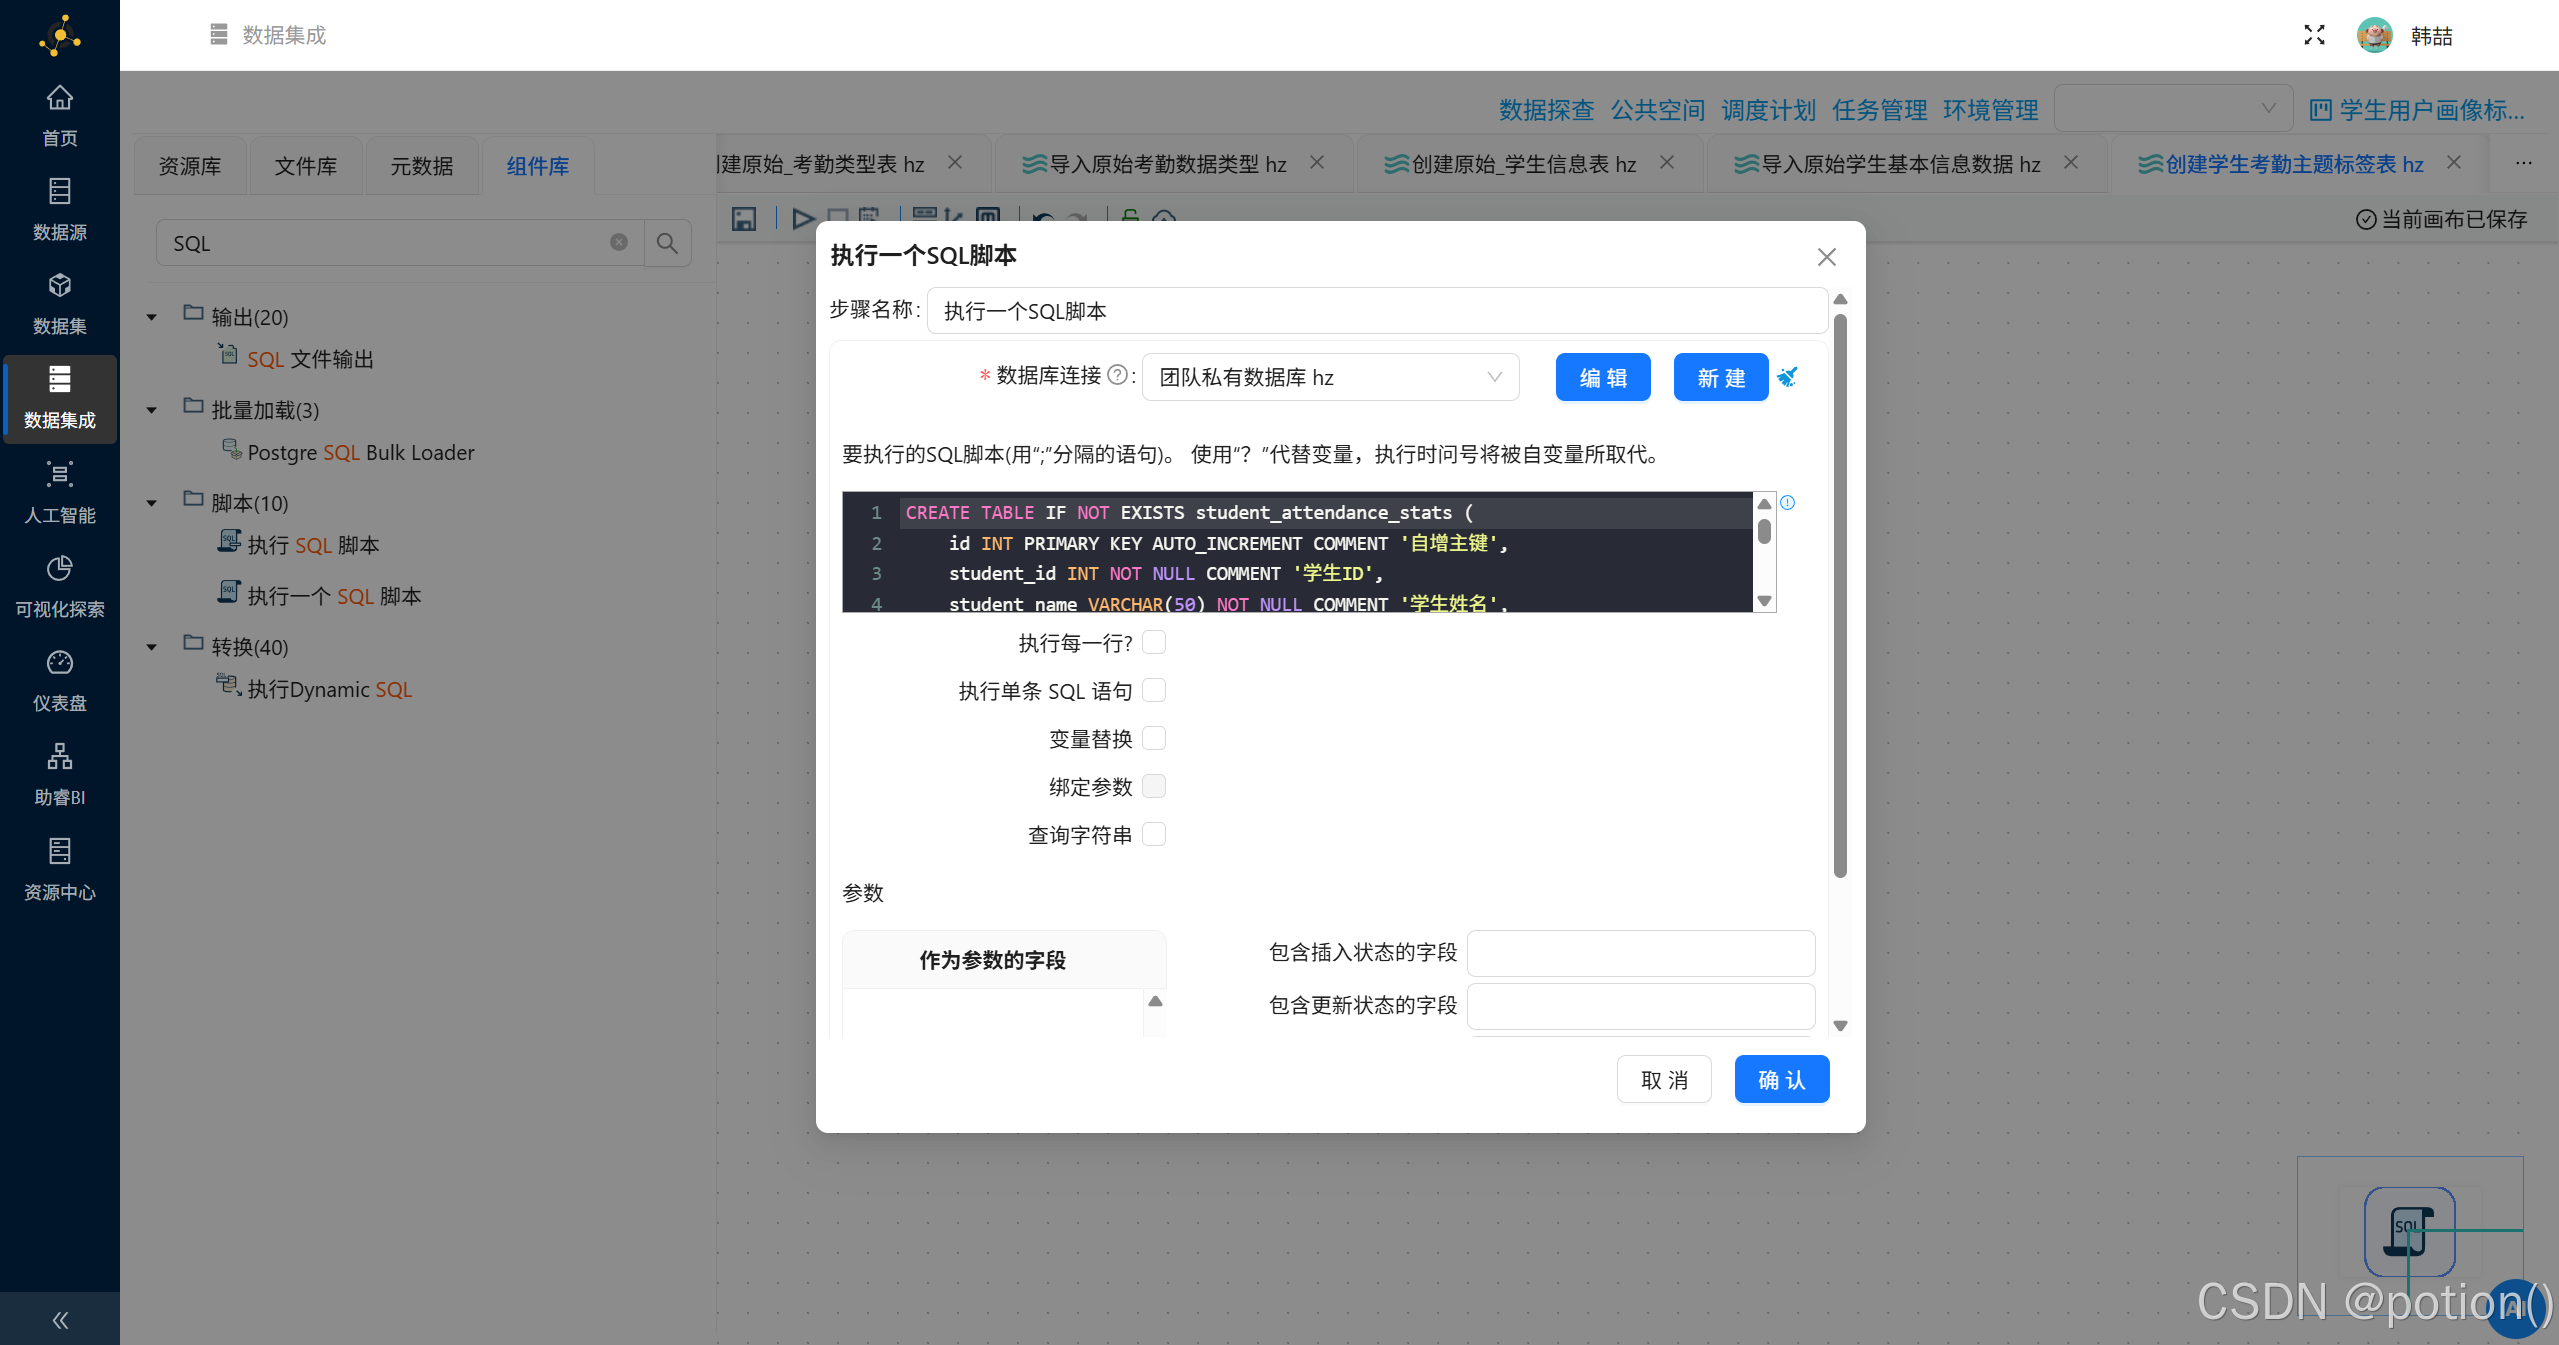Toggle the 变量替换 checkbox
Viewport: 2559px width, 1345px height.
pos(1154,738)
